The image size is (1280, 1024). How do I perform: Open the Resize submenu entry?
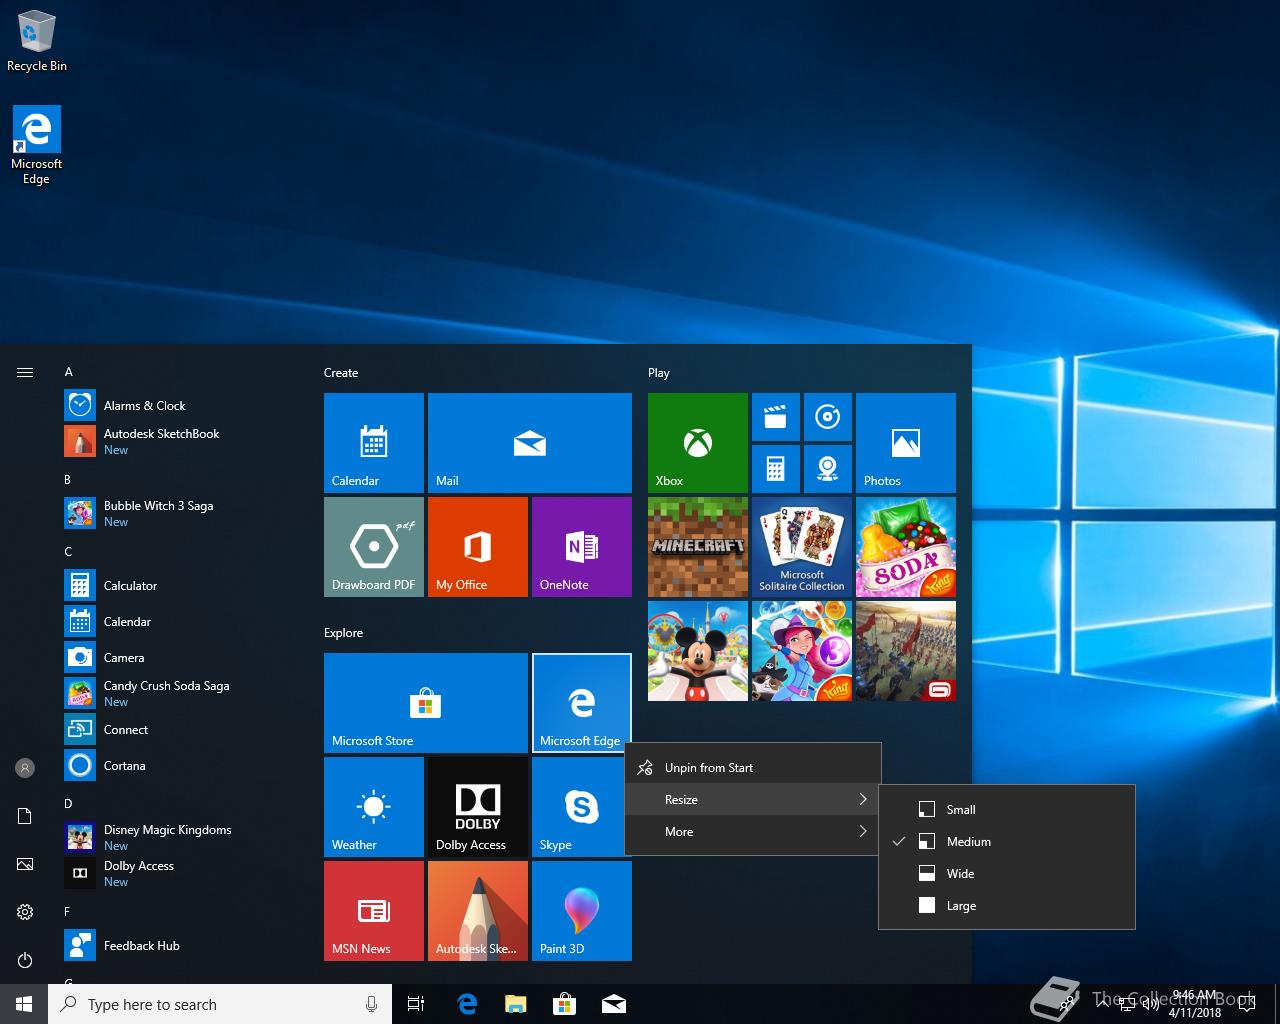753,799
